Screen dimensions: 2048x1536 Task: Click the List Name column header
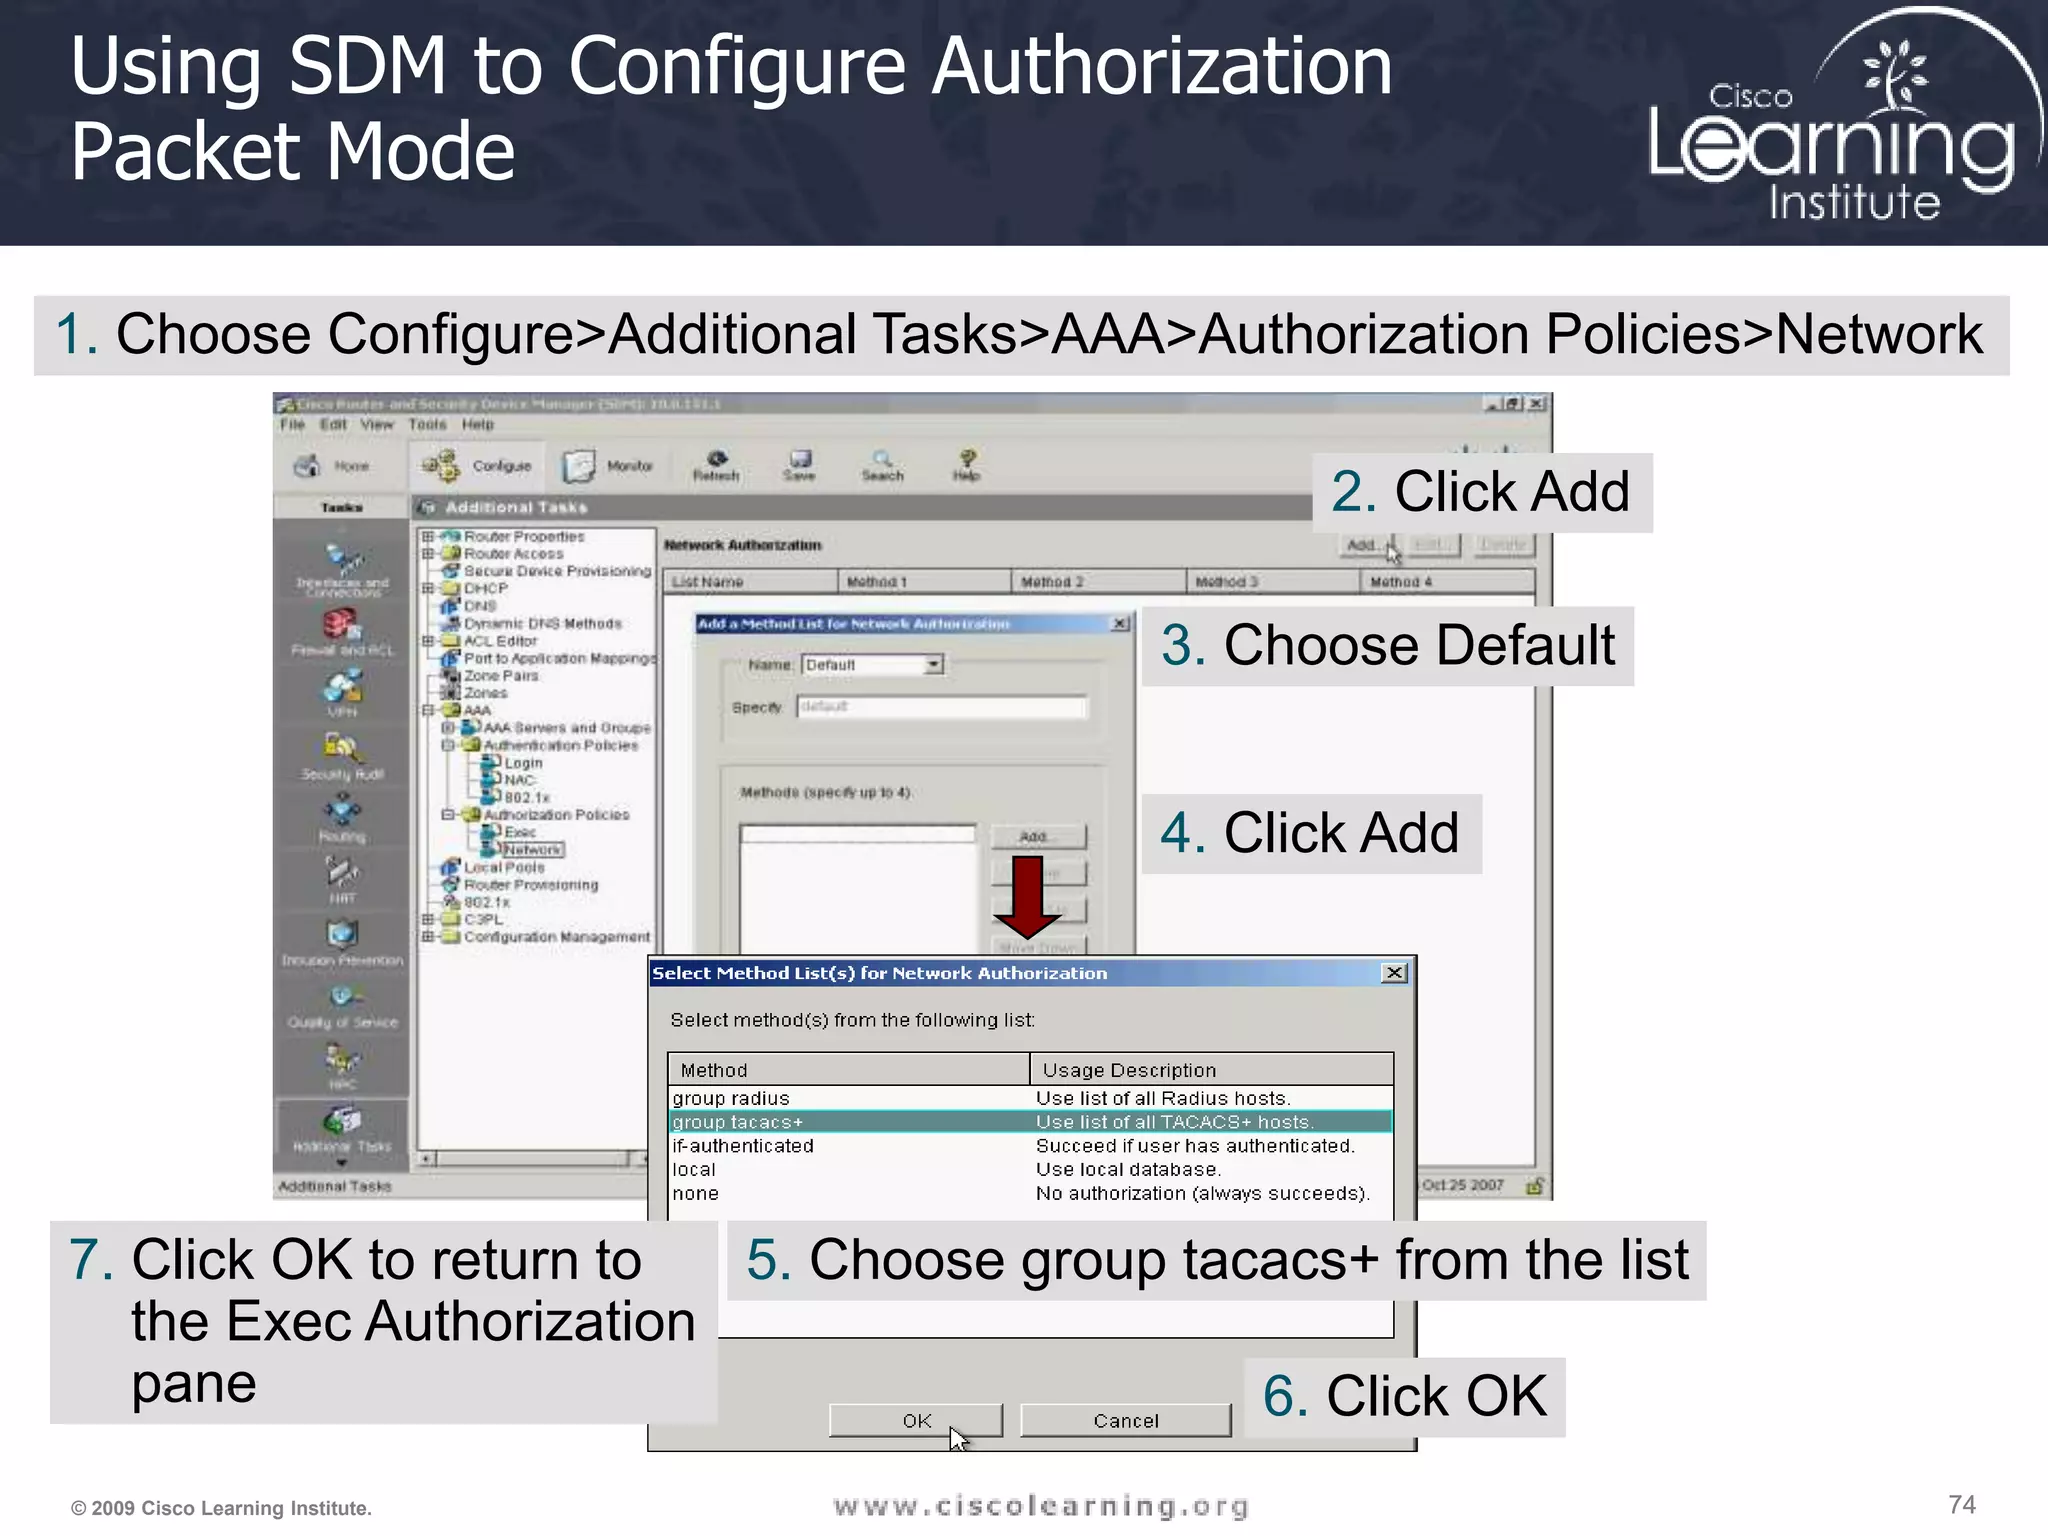point(750,581)
